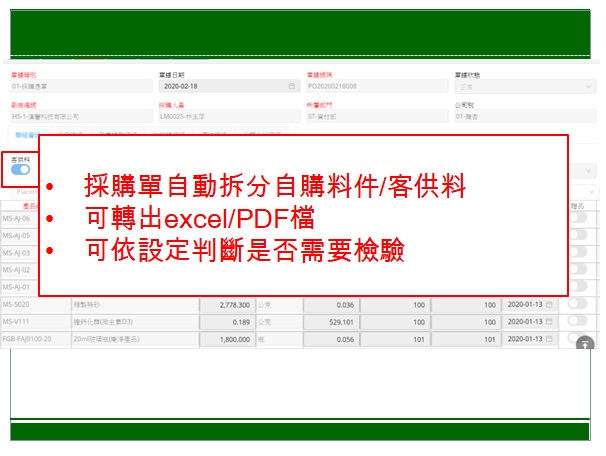This screenshot has width=606, height=456.
Task: Click unit price cell 0.036
Action: tap(331, 305)
